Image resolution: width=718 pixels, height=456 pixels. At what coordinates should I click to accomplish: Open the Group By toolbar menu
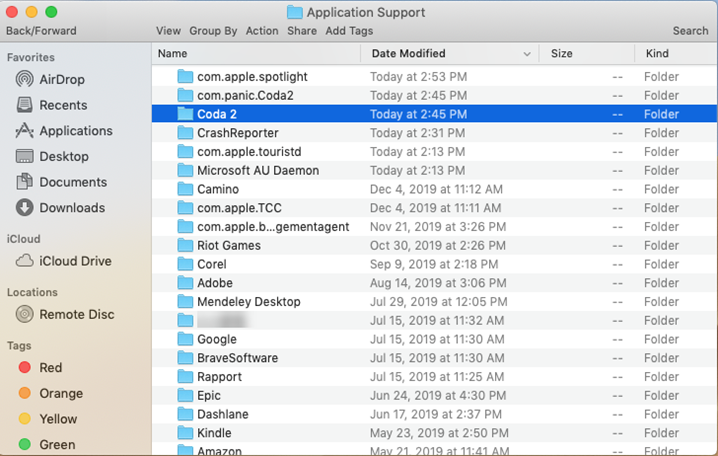[213, 31]
